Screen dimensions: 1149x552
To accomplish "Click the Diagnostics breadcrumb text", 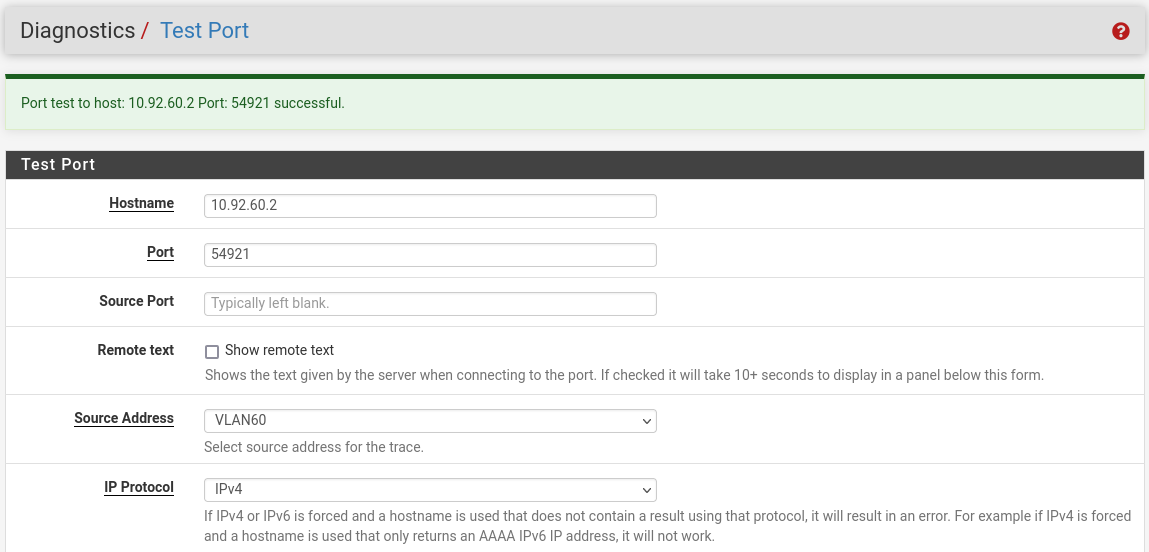I will click(x=77, y=31).
